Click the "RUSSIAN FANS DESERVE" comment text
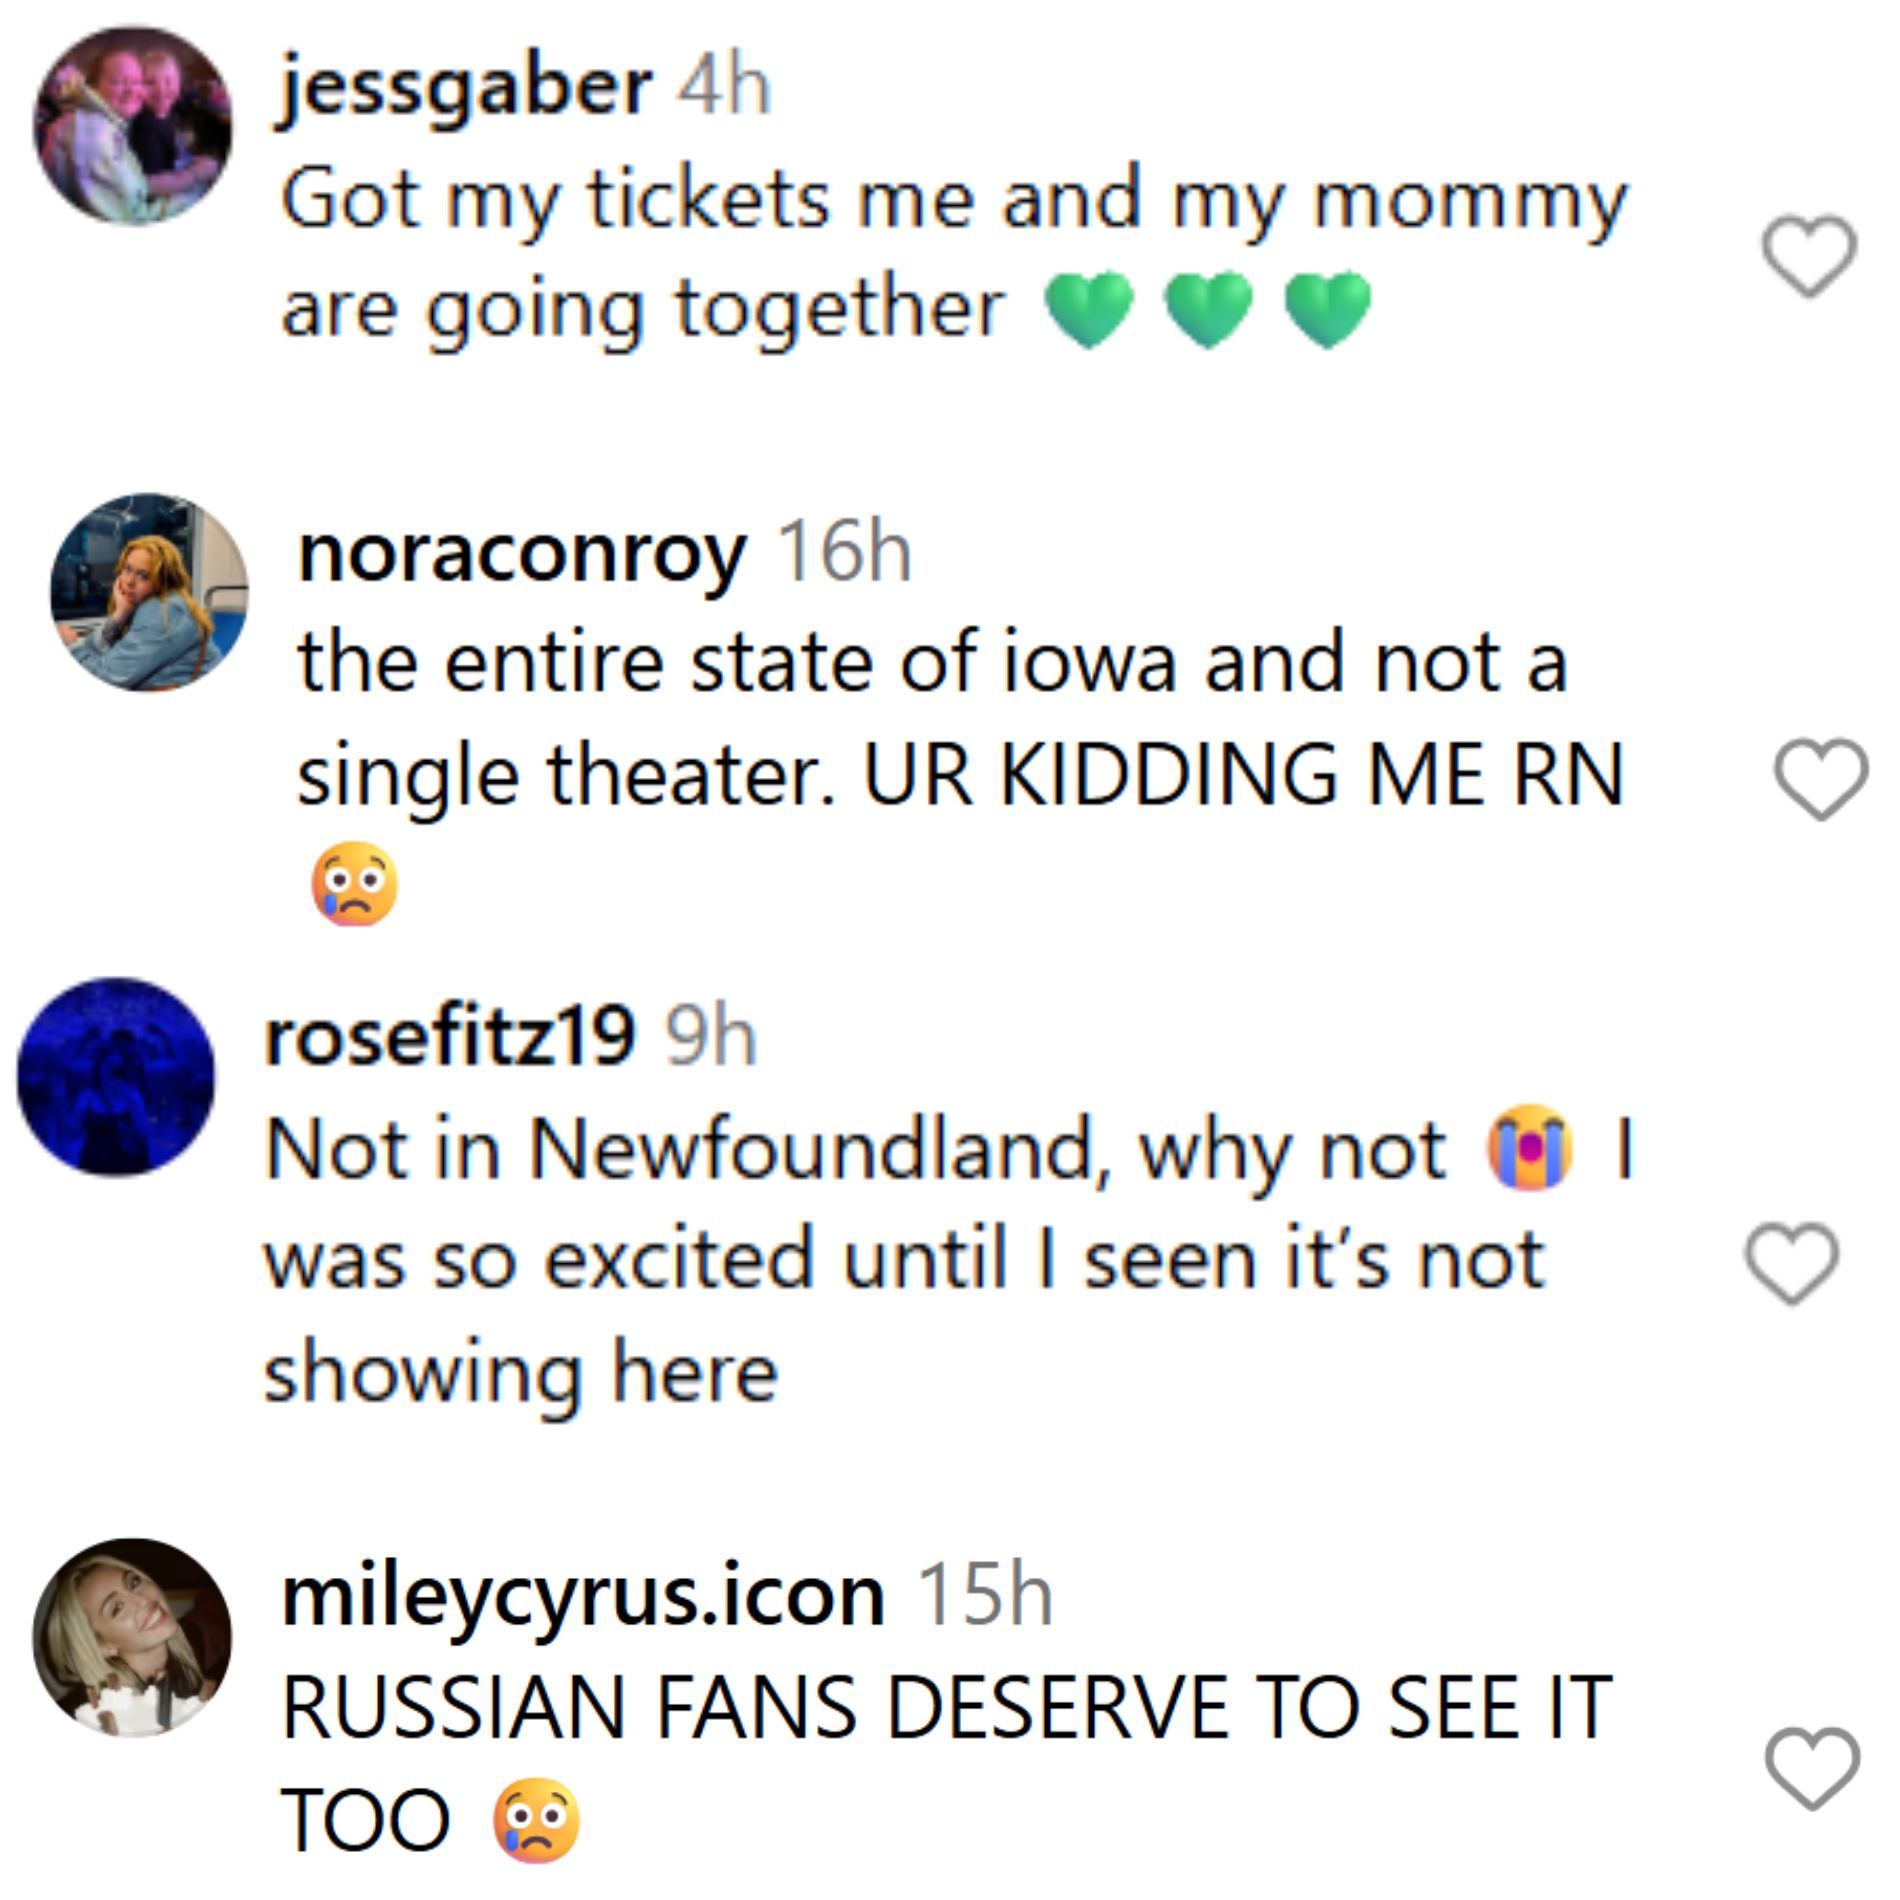The image size is (1900, 1900). tap(945, 1708)
